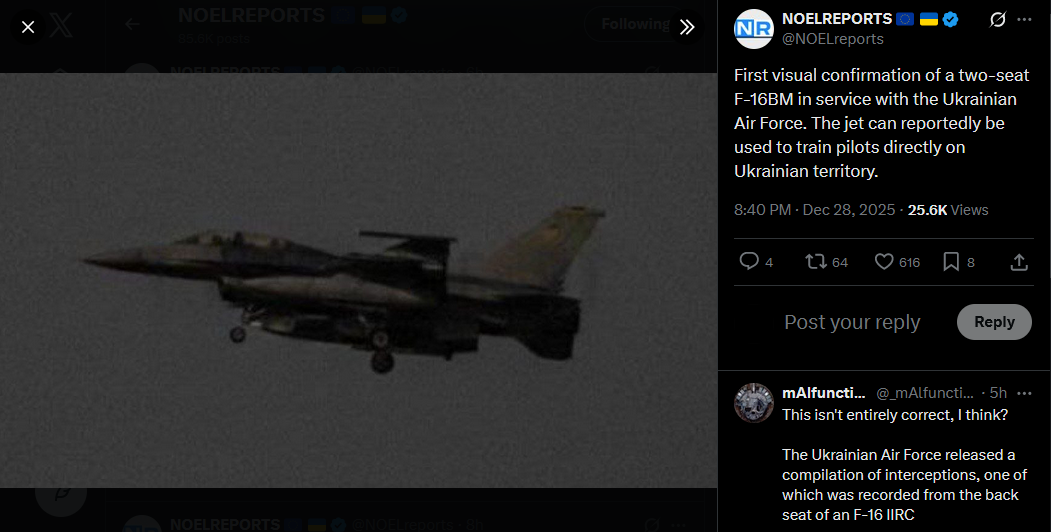The height and width of the screenshot is (532, 1051).
Task: Click the F-16 jet photo
Action: tap(359, 280)
